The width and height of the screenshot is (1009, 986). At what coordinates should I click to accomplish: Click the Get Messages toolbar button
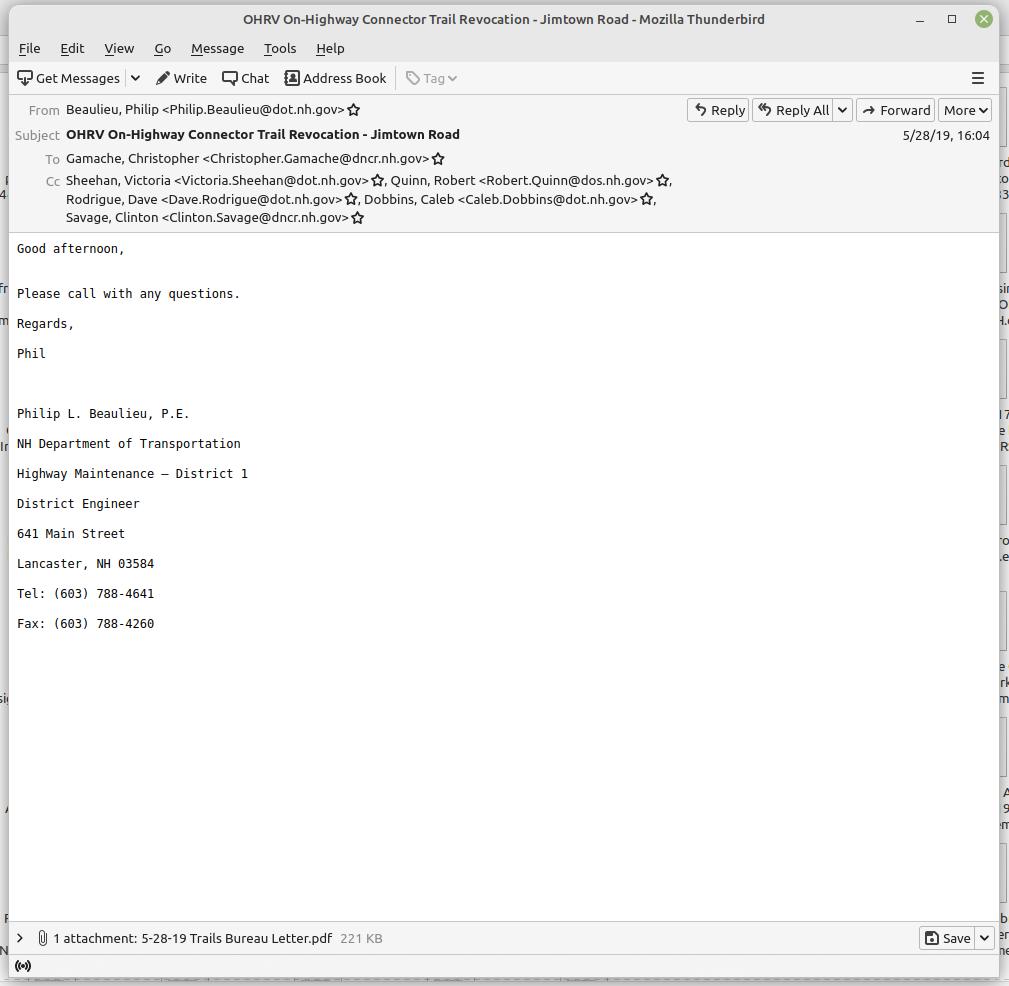69,78
